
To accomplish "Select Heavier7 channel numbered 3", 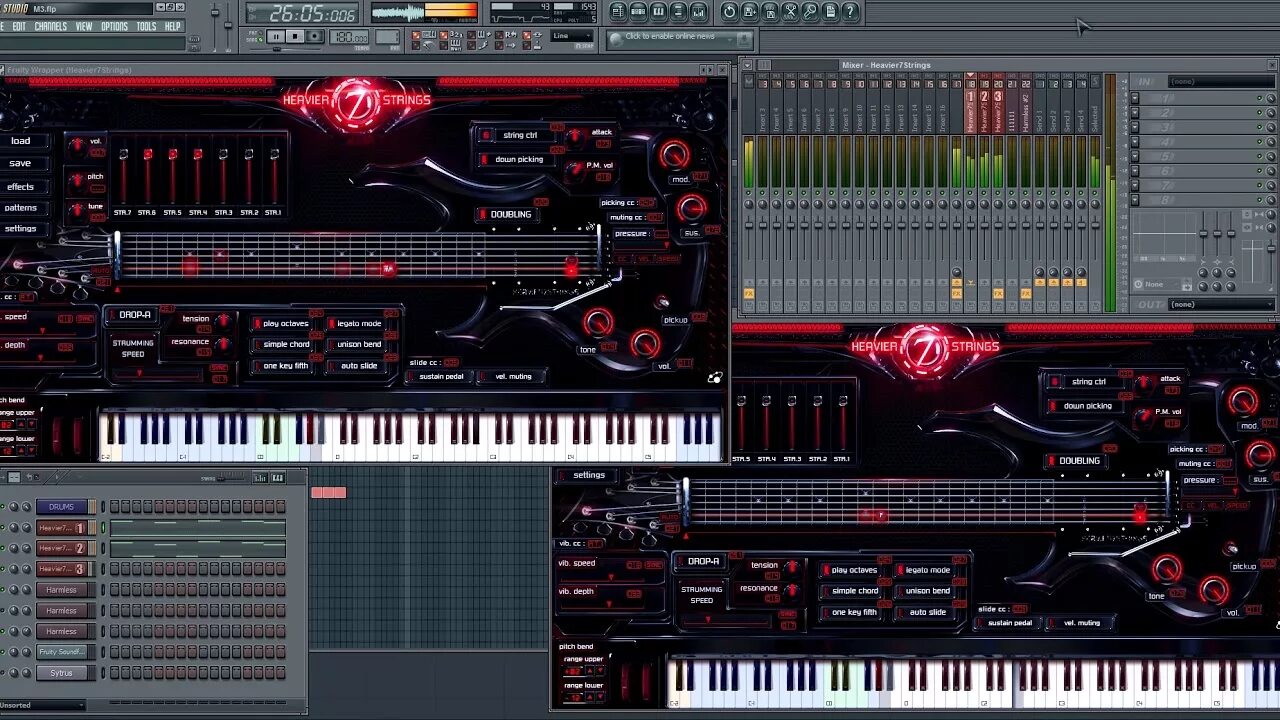I will (62, 569).
